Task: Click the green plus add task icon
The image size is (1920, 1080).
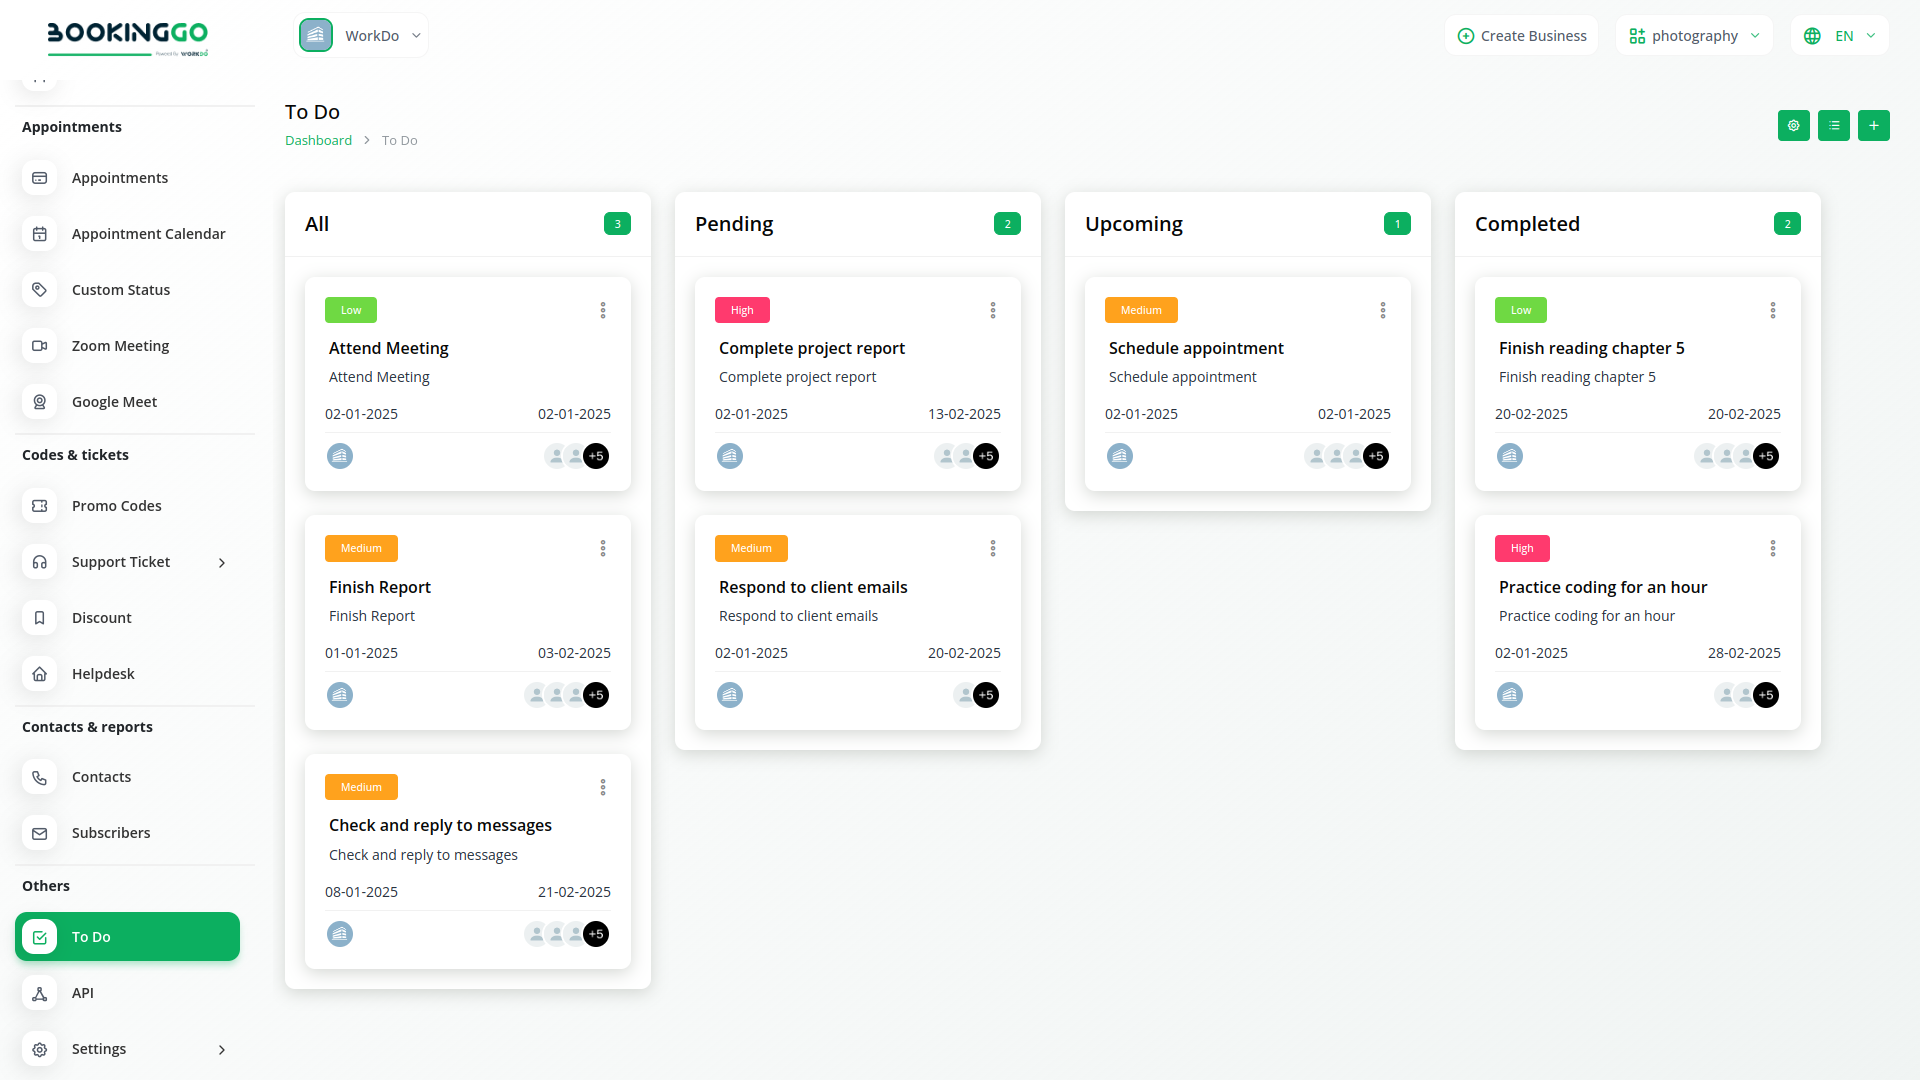Action: point(1873,126)
